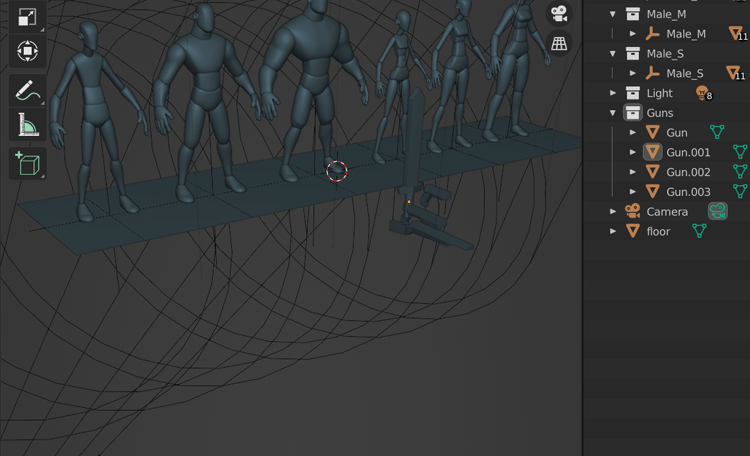This screenshot has height=456, width=750.
Task: Select the Gun.003 object name
Action: point(688,192)
